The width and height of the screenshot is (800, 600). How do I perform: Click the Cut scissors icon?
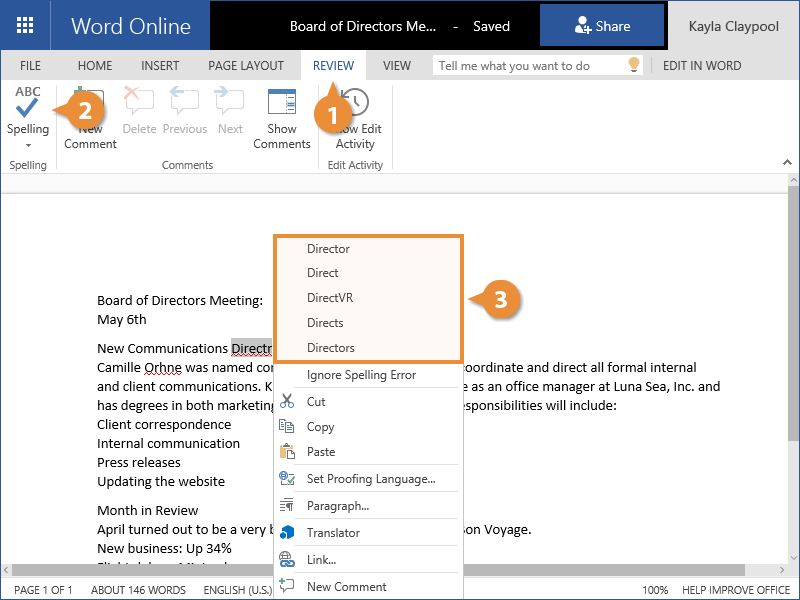(x=288, y=401)
